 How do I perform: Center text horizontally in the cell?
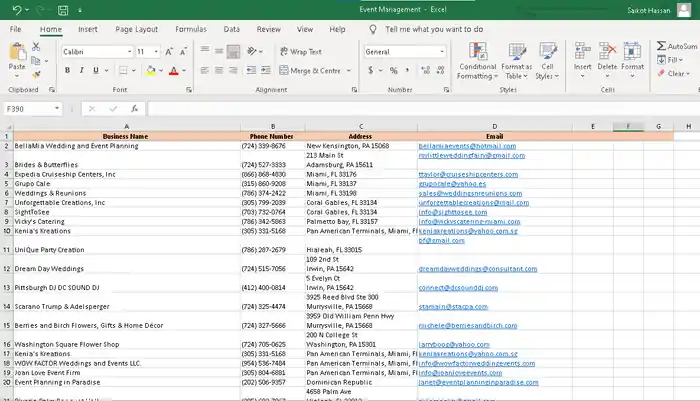pyautogui.click(x=219, y=71)
